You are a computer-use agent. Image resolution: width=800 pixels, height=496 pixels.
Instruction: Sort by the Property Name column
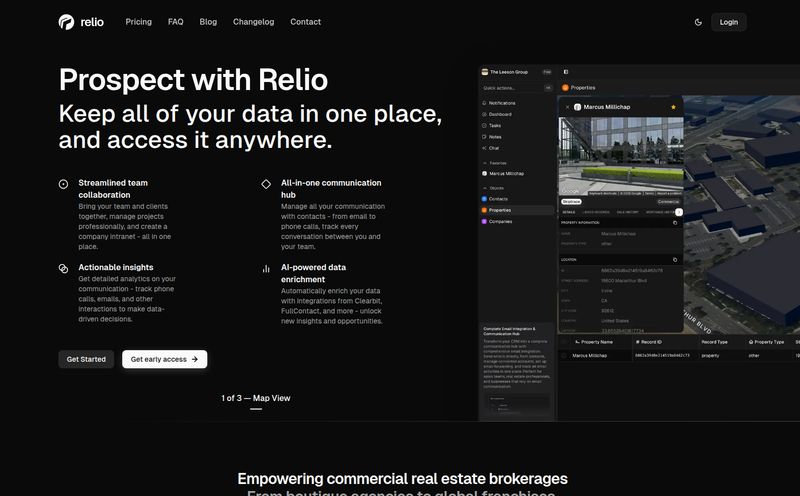594,342
